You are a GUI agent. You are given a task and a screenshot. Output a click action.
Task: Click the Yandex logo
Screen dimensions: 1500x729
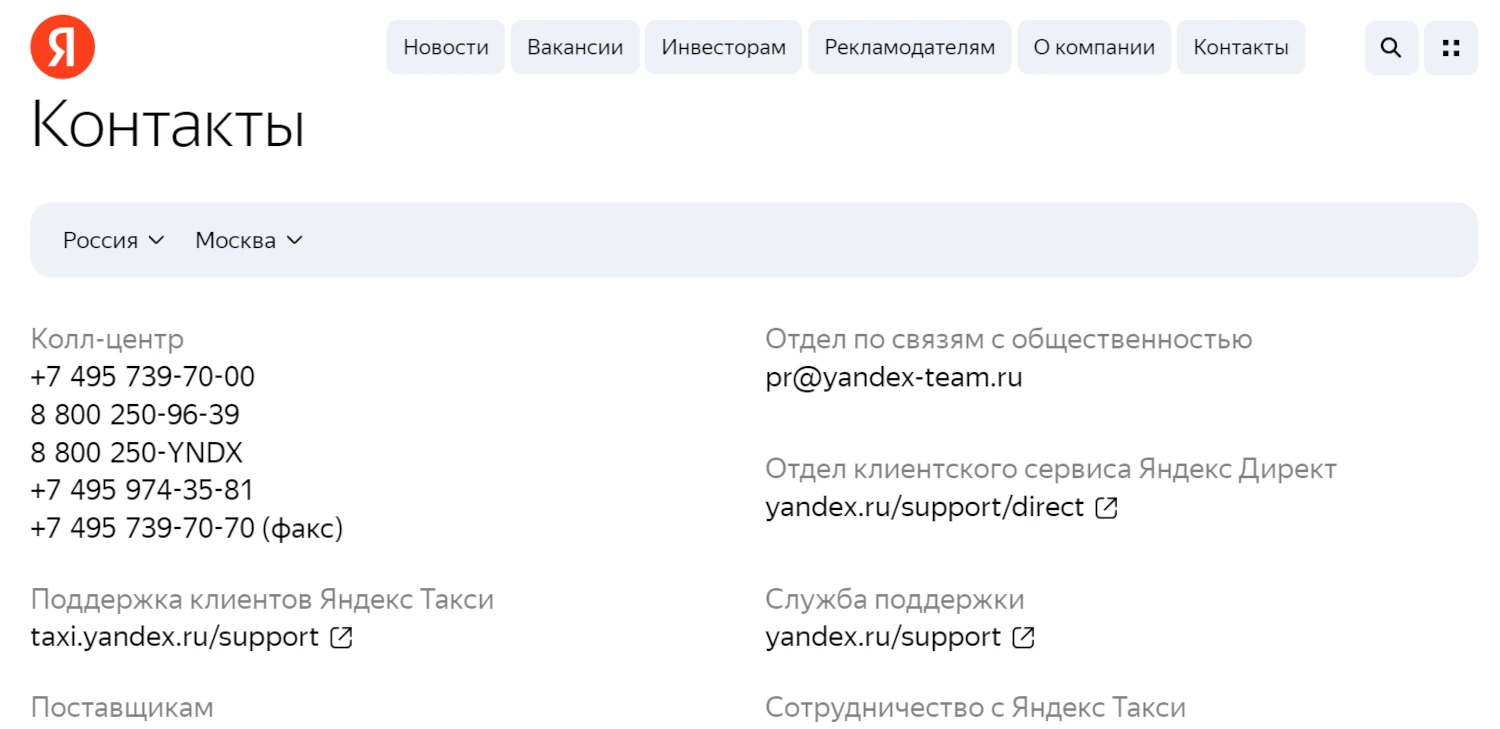pos(63,47)
